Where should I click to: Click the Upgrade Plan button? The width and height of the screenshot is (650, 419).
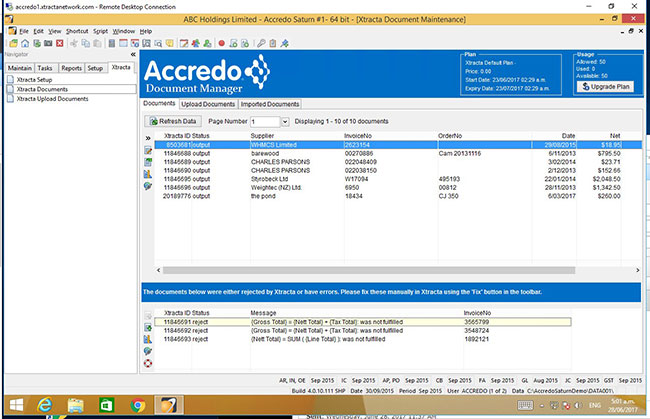605,87
